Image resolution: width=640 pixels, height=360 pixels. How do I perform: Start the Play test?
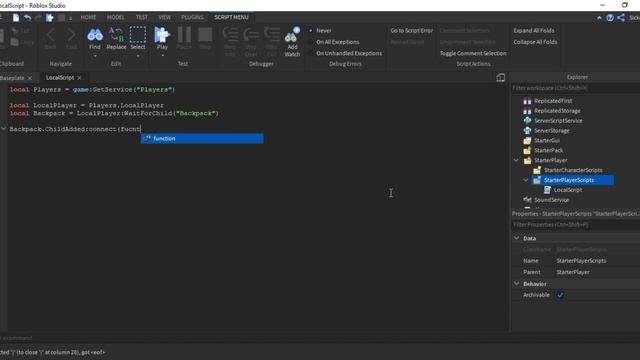click(162, 38)
